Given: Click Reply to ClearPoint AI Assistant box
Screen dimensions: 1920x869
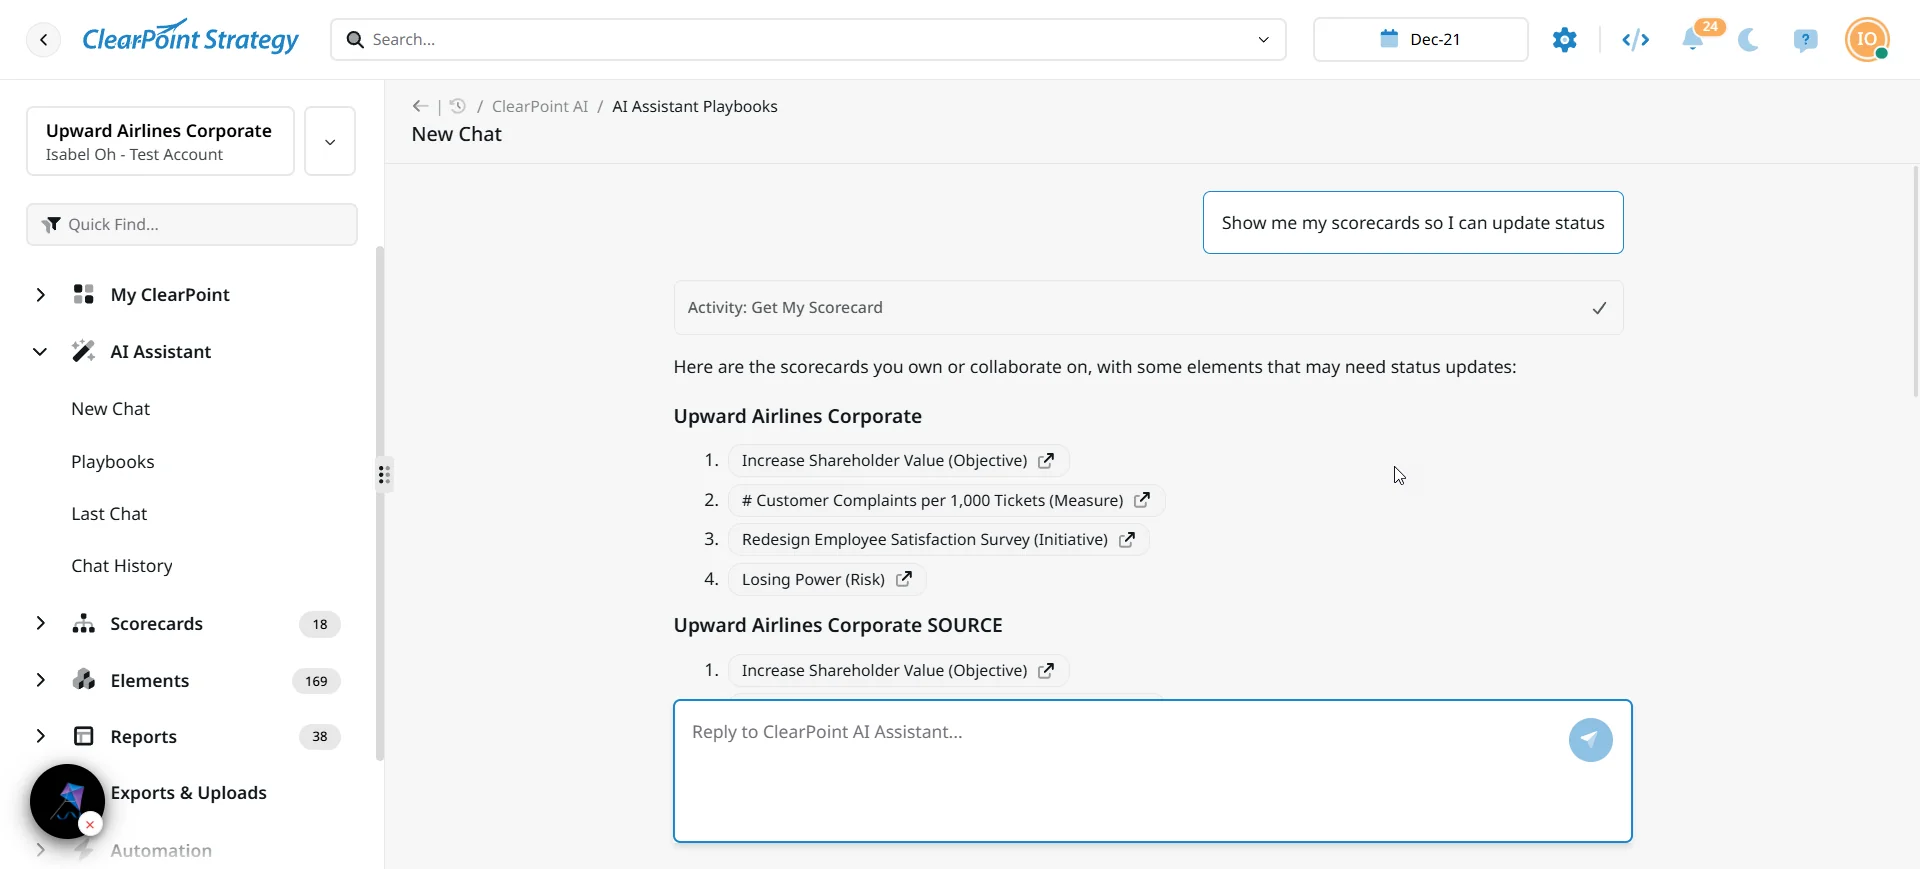Looking at the screenshot, I should tap(1153, 771).
